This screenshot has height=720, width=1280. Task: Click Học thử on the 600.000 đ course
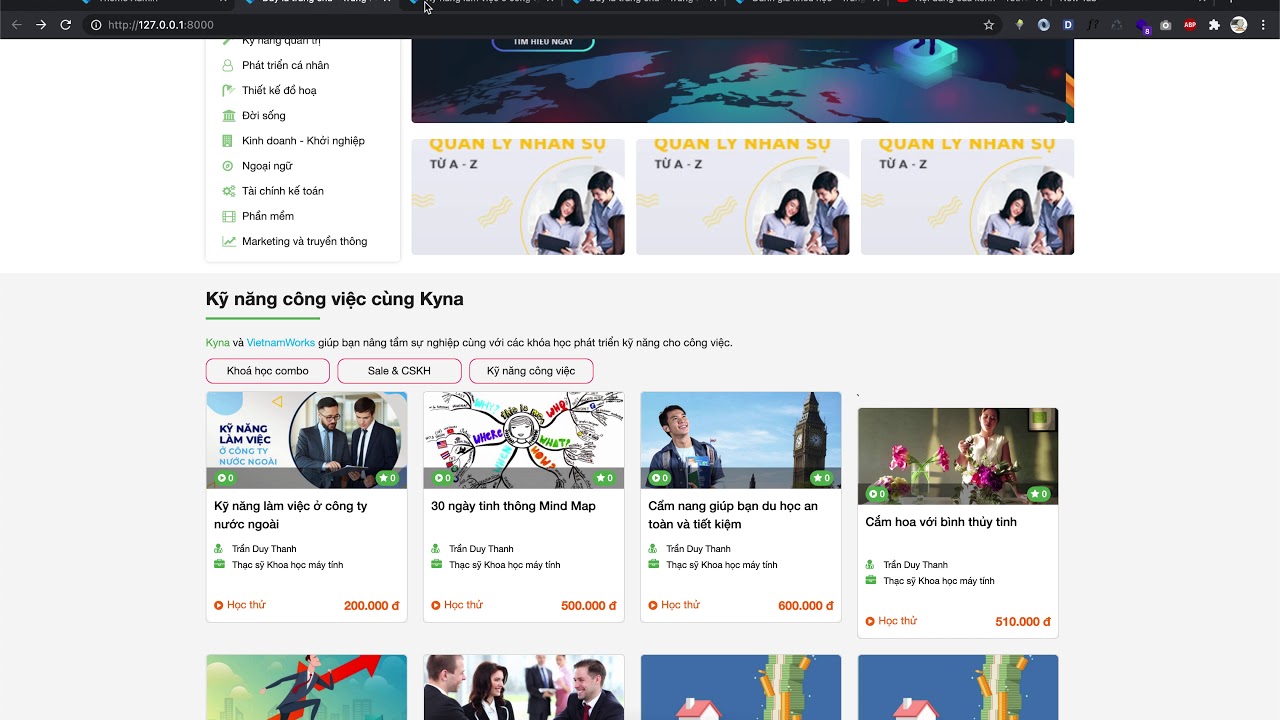pos(674,605)
